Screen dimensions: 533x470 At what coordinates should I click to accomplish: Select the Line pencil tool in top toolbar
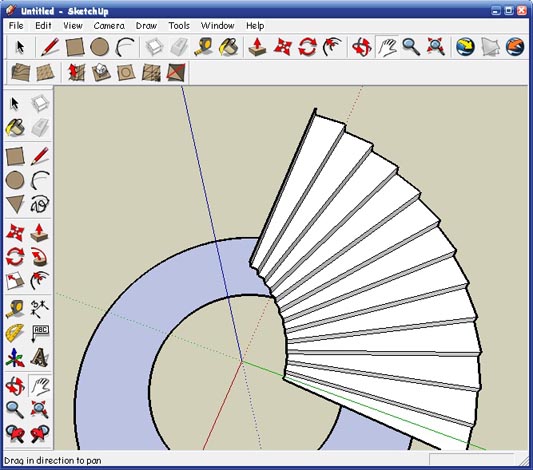50,47
